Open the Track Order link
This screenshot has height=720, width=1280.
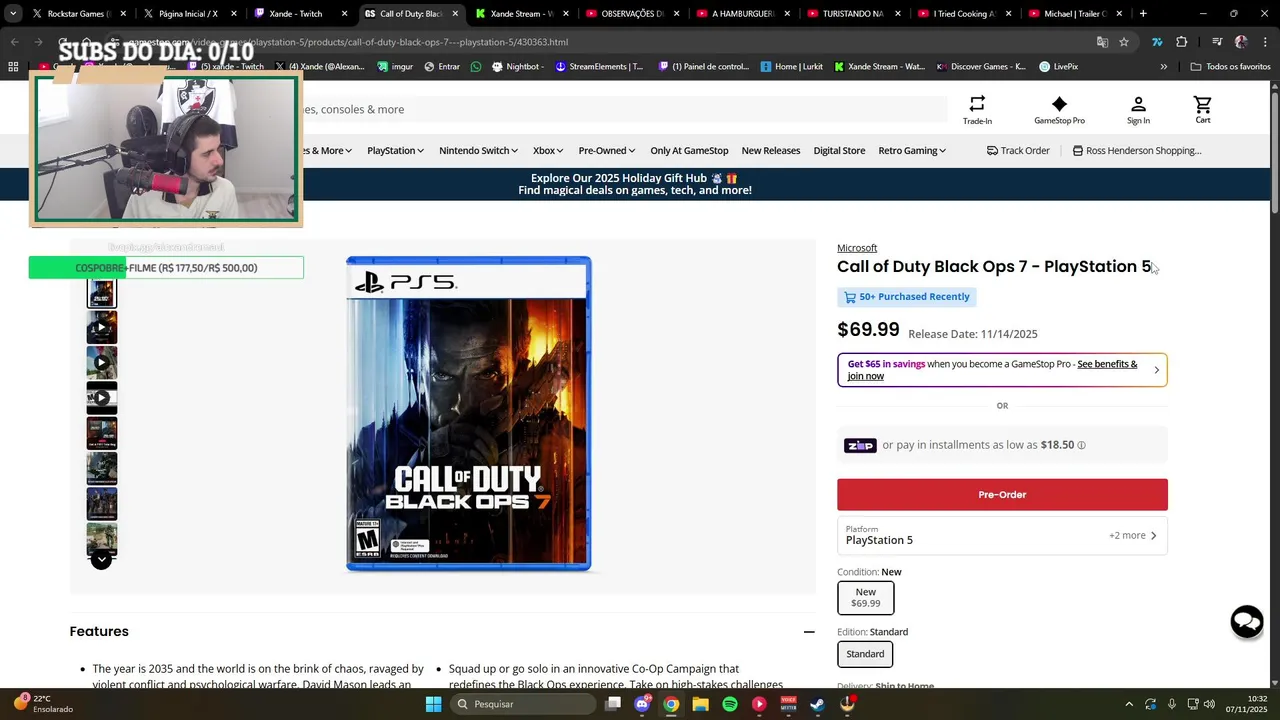click(1018, 151)
